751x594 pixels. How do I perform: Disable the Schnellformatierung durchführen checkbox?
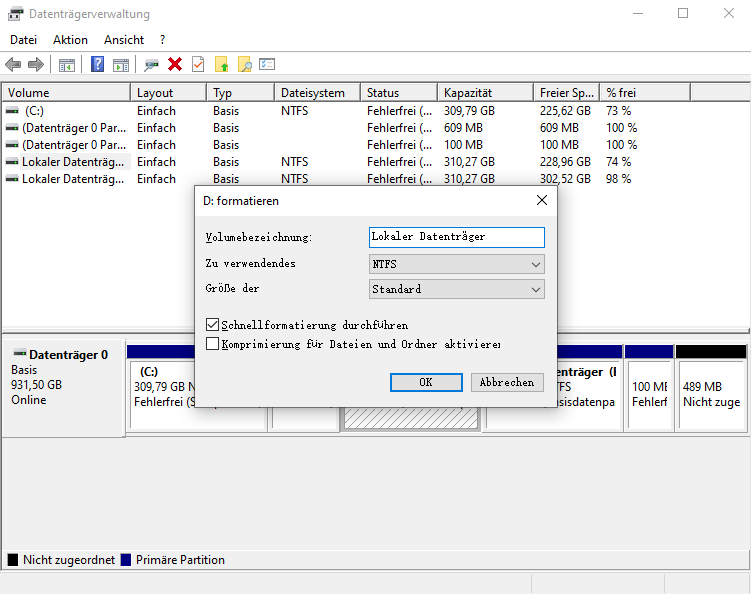[212, 325]
